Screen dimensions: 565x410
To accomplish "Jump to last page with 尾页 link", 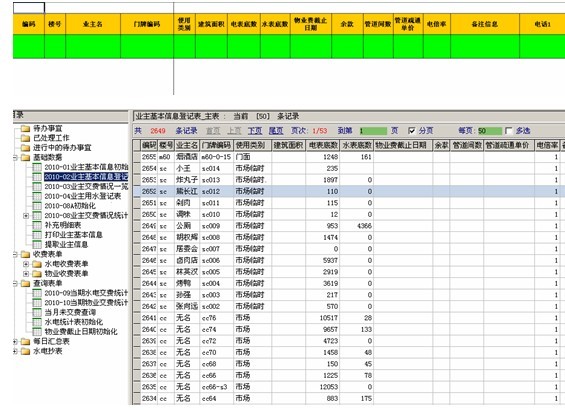I will [x=276, y=131].
